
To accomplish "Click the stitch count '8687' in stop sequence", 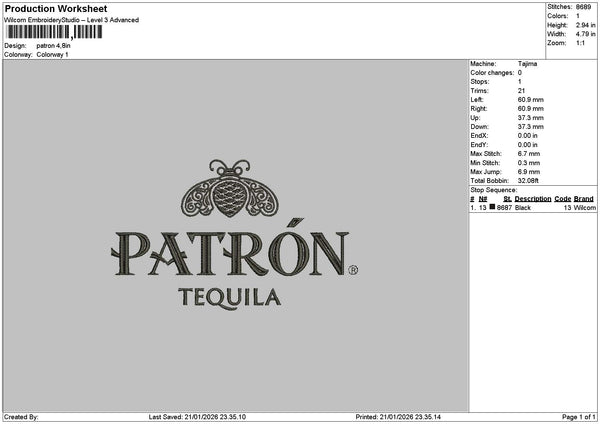I will tap(504, 207).
